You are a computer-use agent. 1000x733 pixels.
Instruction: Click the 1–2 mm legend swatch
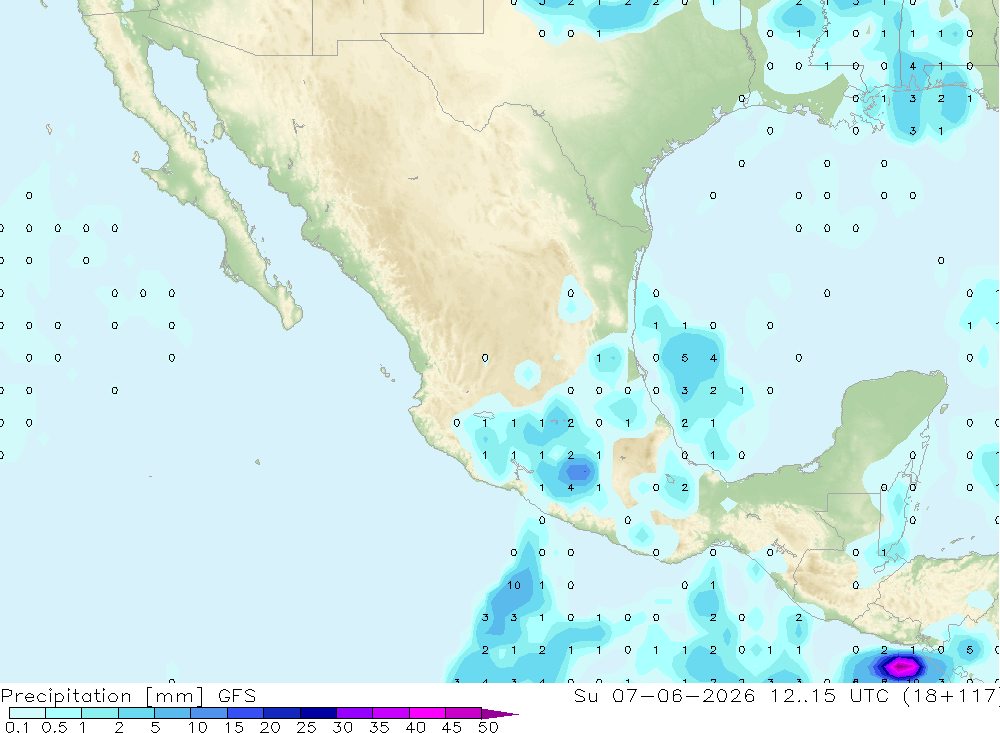99,713
